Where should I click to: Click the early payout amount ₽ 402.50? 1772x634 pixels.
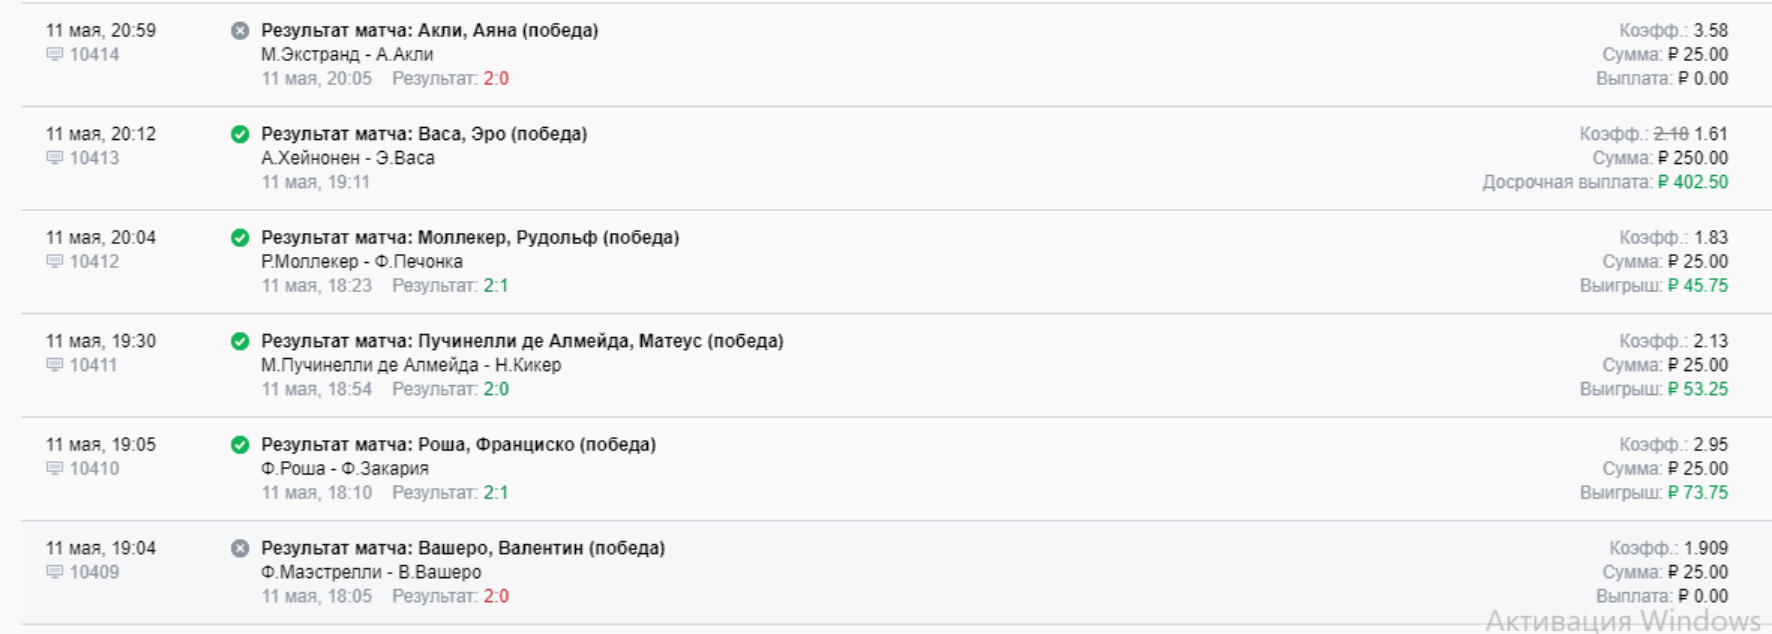tap(1693, 182)
